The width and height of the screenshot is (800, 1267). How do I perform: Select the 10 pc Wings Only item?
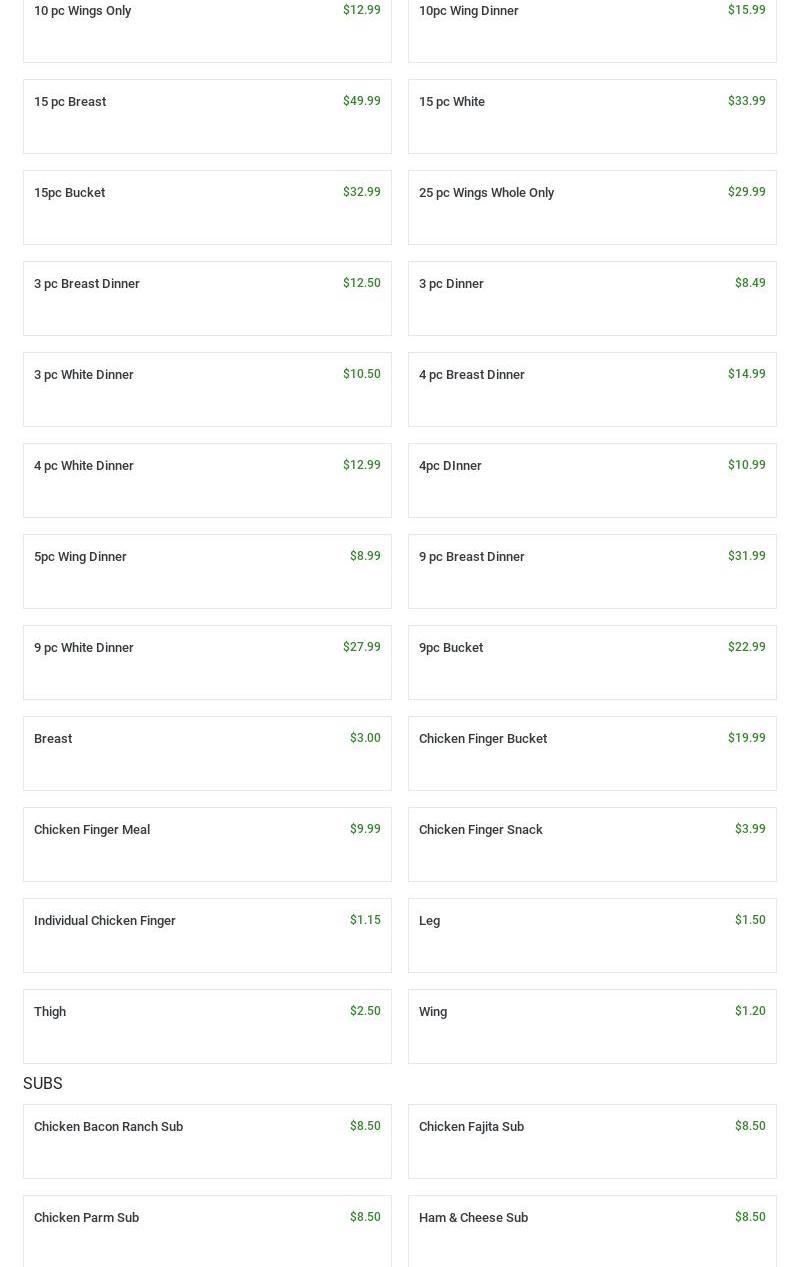(x=207, y=25)
